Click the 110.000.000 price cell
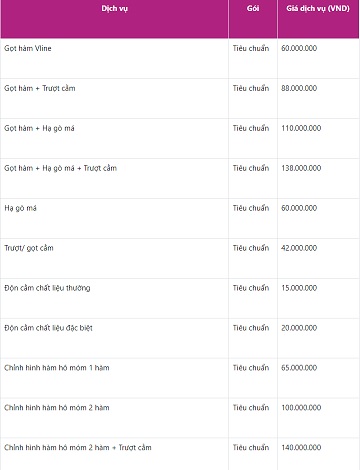Viewport: 360px width, 470px height. click(318, 138)
